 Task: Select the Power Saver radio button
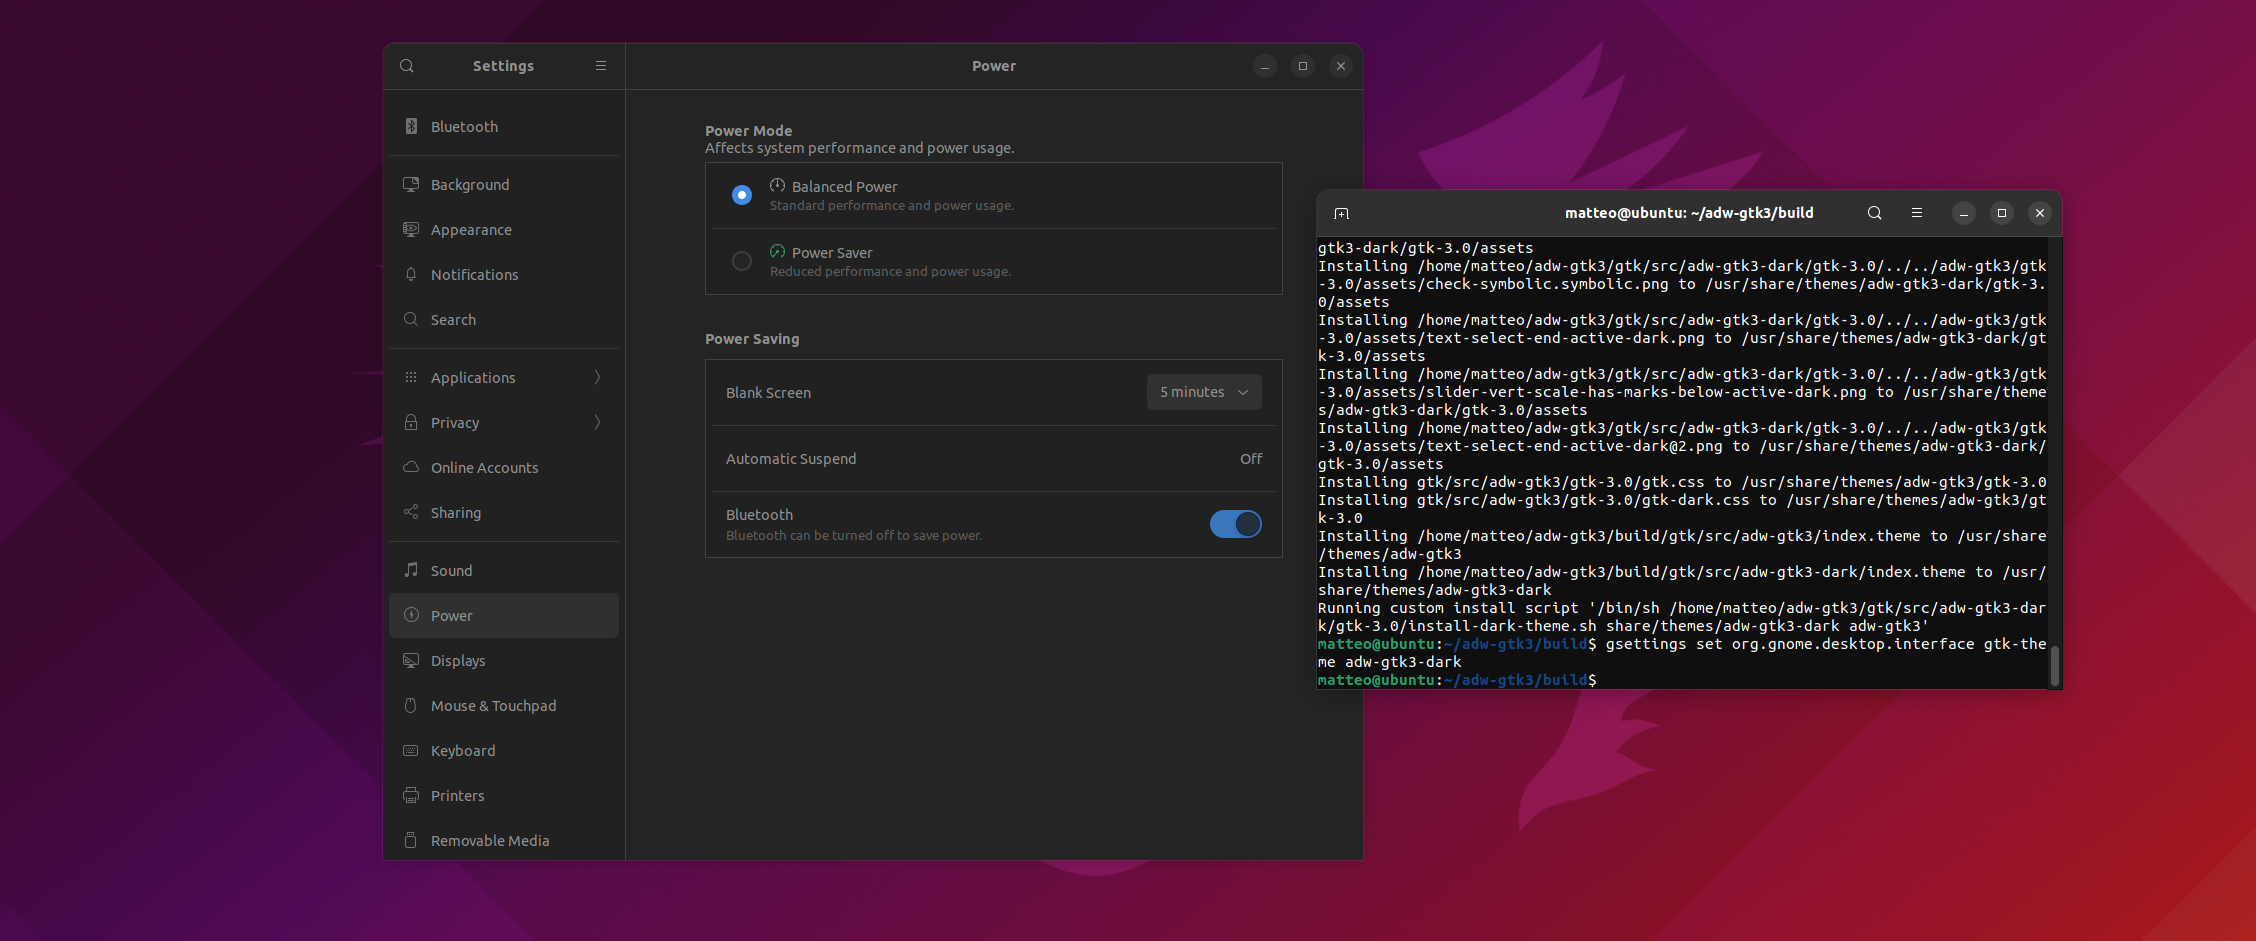point(742,261)
